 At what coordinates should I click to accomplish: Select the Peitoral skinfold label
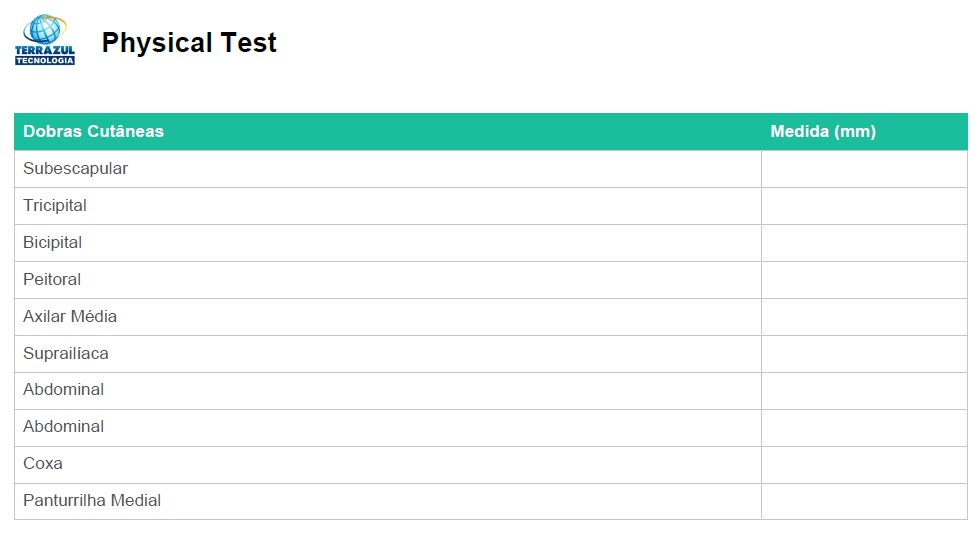(52, 280)
